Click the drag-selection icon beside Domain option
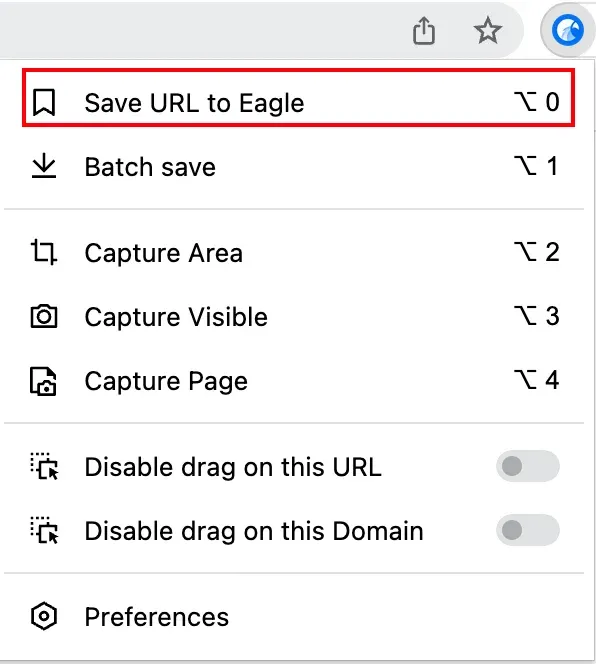596x664 pixels. click(x=44, y=530)
